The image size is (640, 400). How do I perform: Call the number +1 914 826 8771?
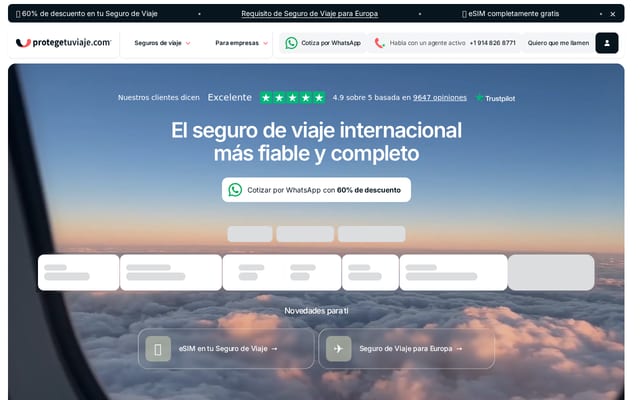[493, 43]
